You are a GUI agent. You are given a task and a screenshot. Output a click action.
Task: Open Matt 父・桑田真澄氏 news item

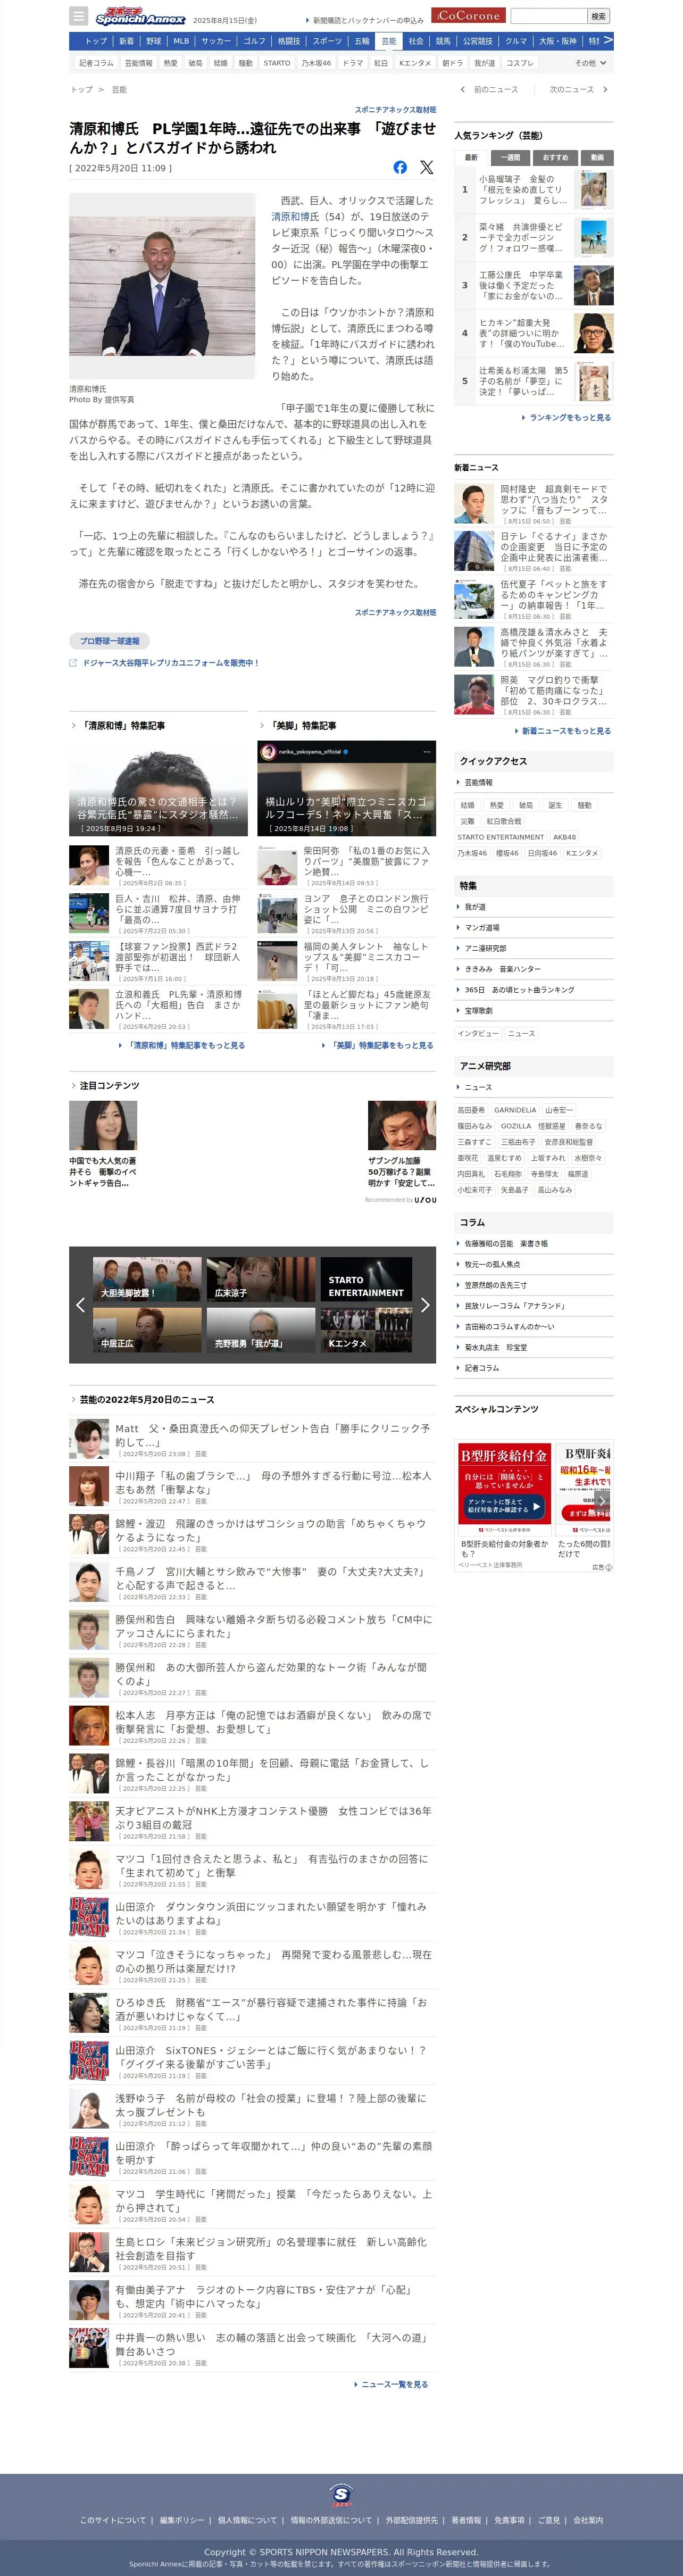252,1439
